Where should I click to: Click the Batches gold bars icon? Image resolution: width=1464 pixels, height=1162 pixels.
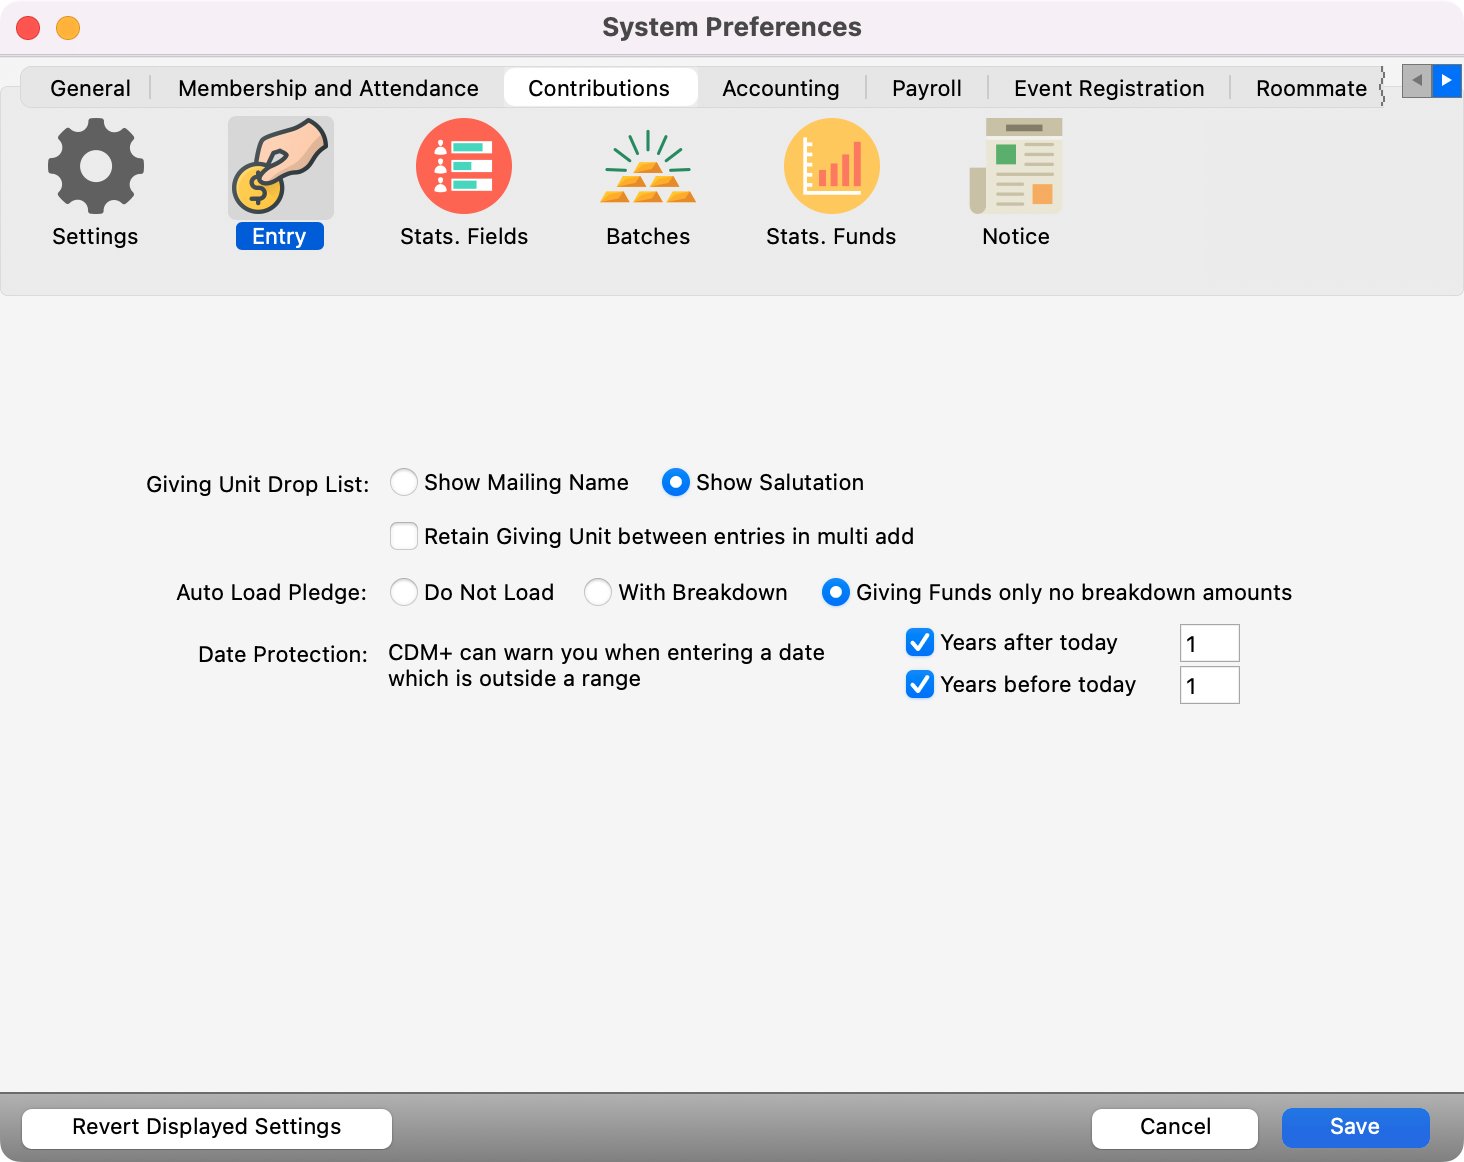pyautogui.click(x=648, y=167)
